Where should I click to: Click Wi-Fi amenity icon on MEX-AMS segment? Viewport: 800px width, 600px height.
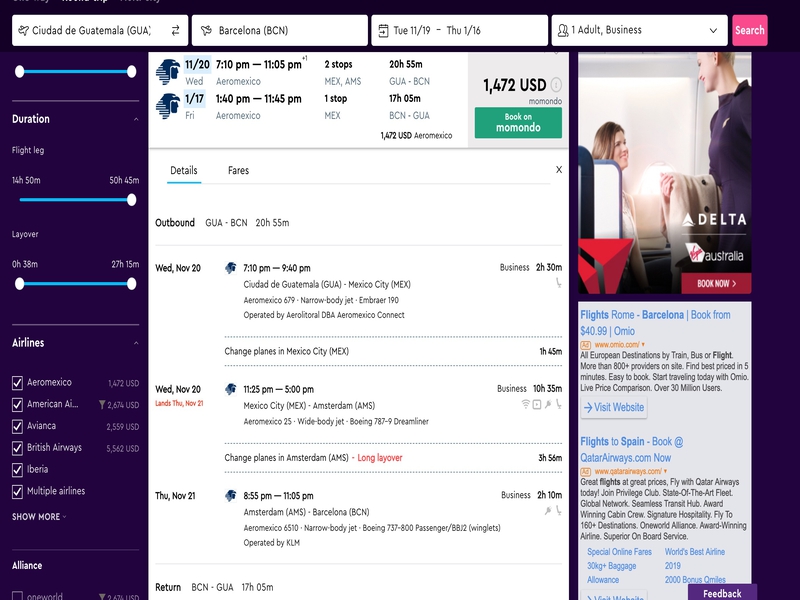pyautogui.click(x=526, y=404)
